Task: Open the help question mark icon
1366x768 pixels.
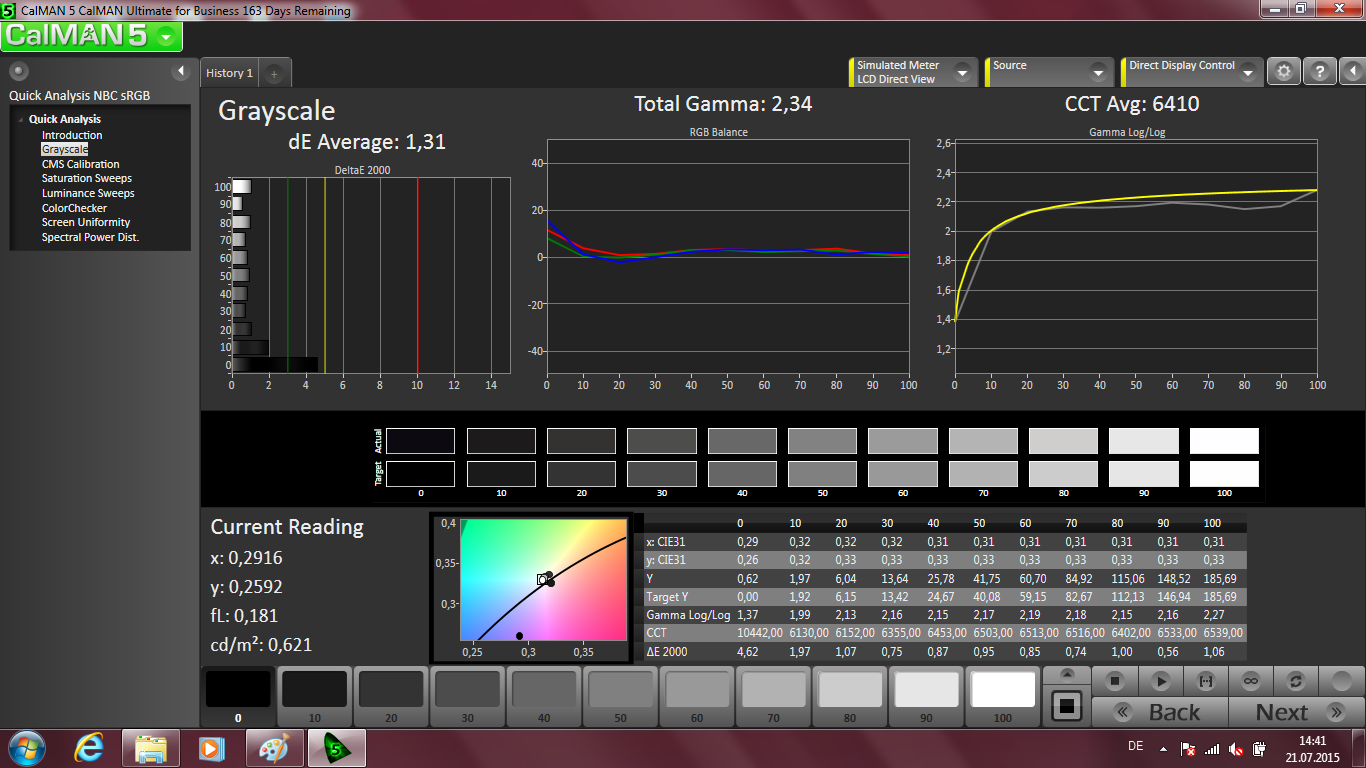Action: tap(1320, 71)
